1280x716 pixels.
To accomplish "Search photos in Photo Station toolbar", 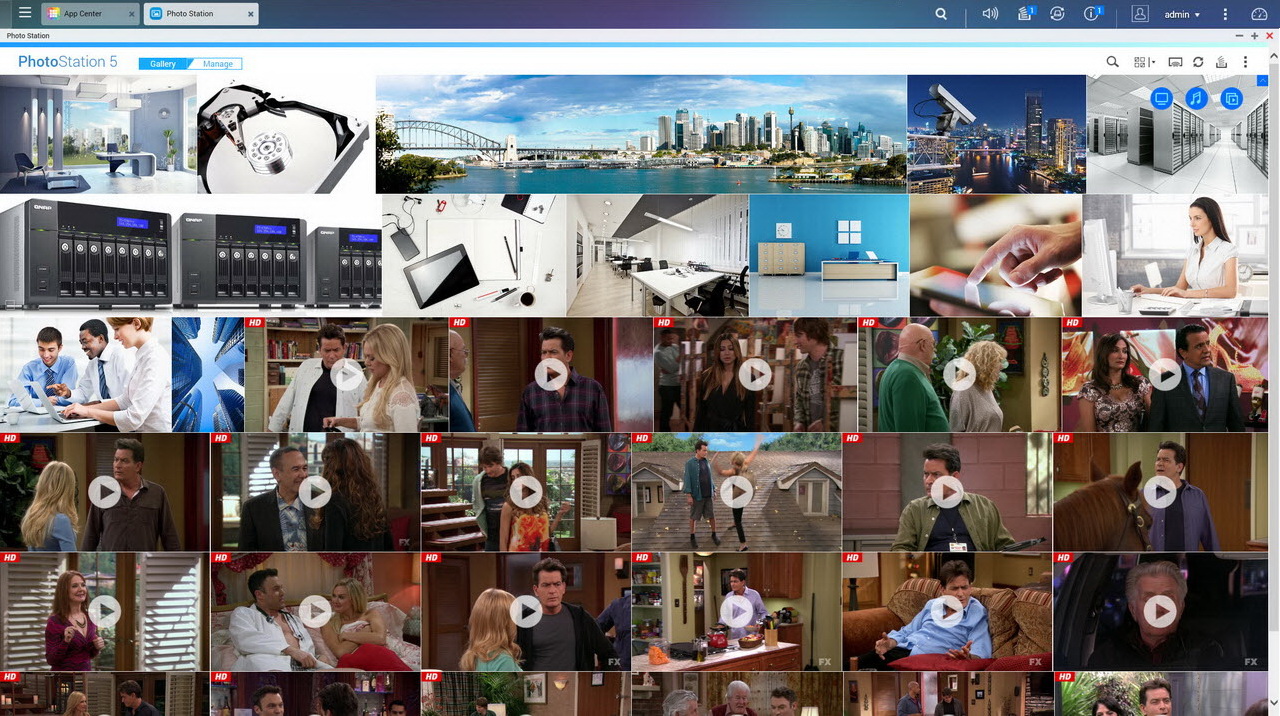I will [1112, 62].
